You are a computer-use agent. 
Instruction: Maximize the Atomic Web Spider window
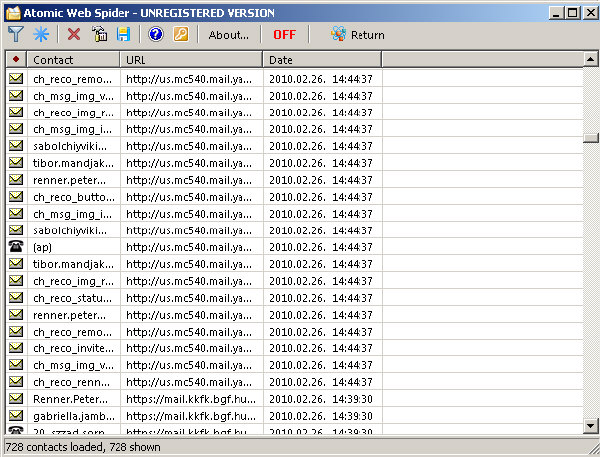click(x=573, y=13)
